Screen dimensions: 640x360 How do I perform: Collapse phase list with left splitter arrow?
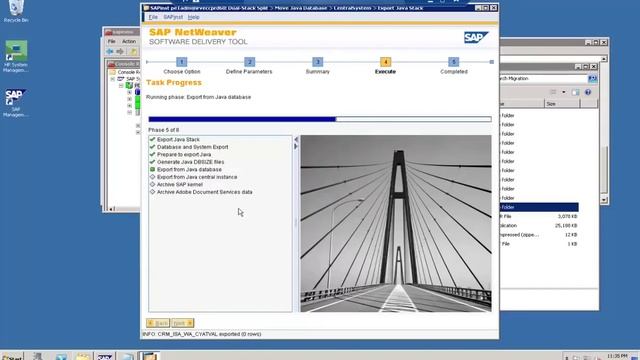click(x=296, y=140)
